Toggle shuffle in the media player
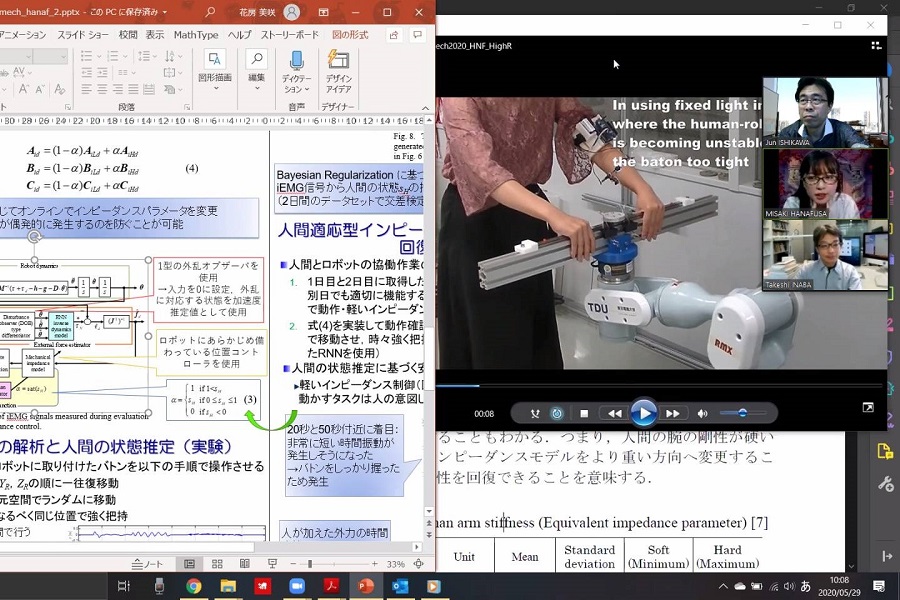Viewport: 900px width, 600px height. click(x=535, y=413)
